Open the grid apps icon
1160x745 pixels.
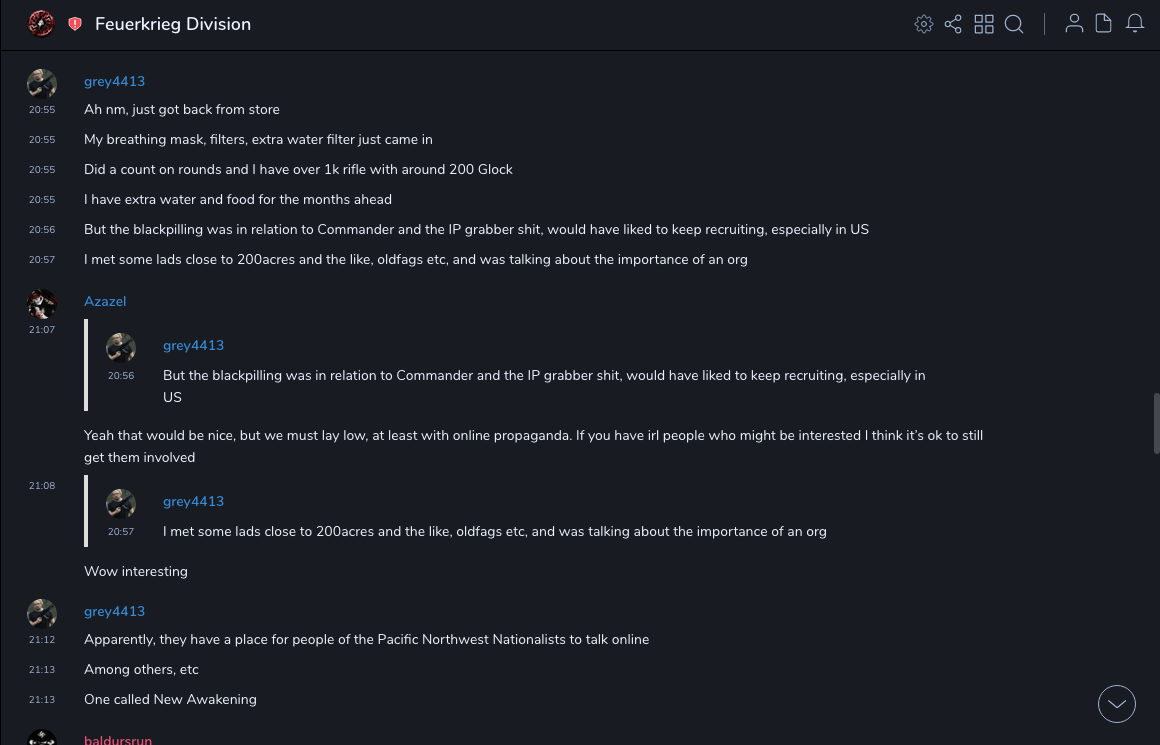pos(984,24)
